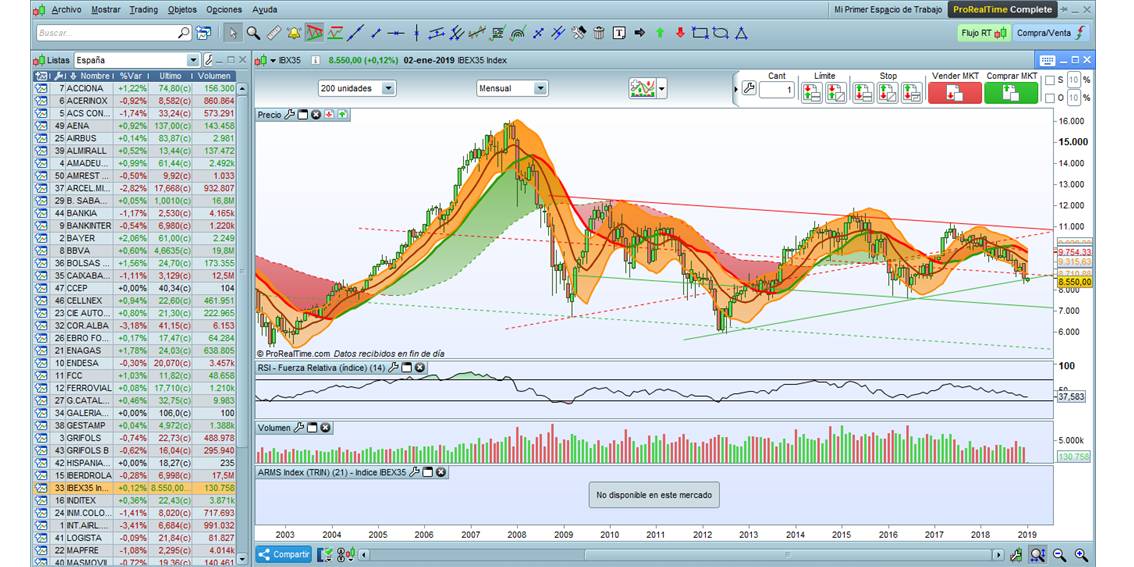Open the Mostrar menu
Image resolution: width=1134 pixels, height=567 pixels.
pyautogui.click(x=106, y=10)
